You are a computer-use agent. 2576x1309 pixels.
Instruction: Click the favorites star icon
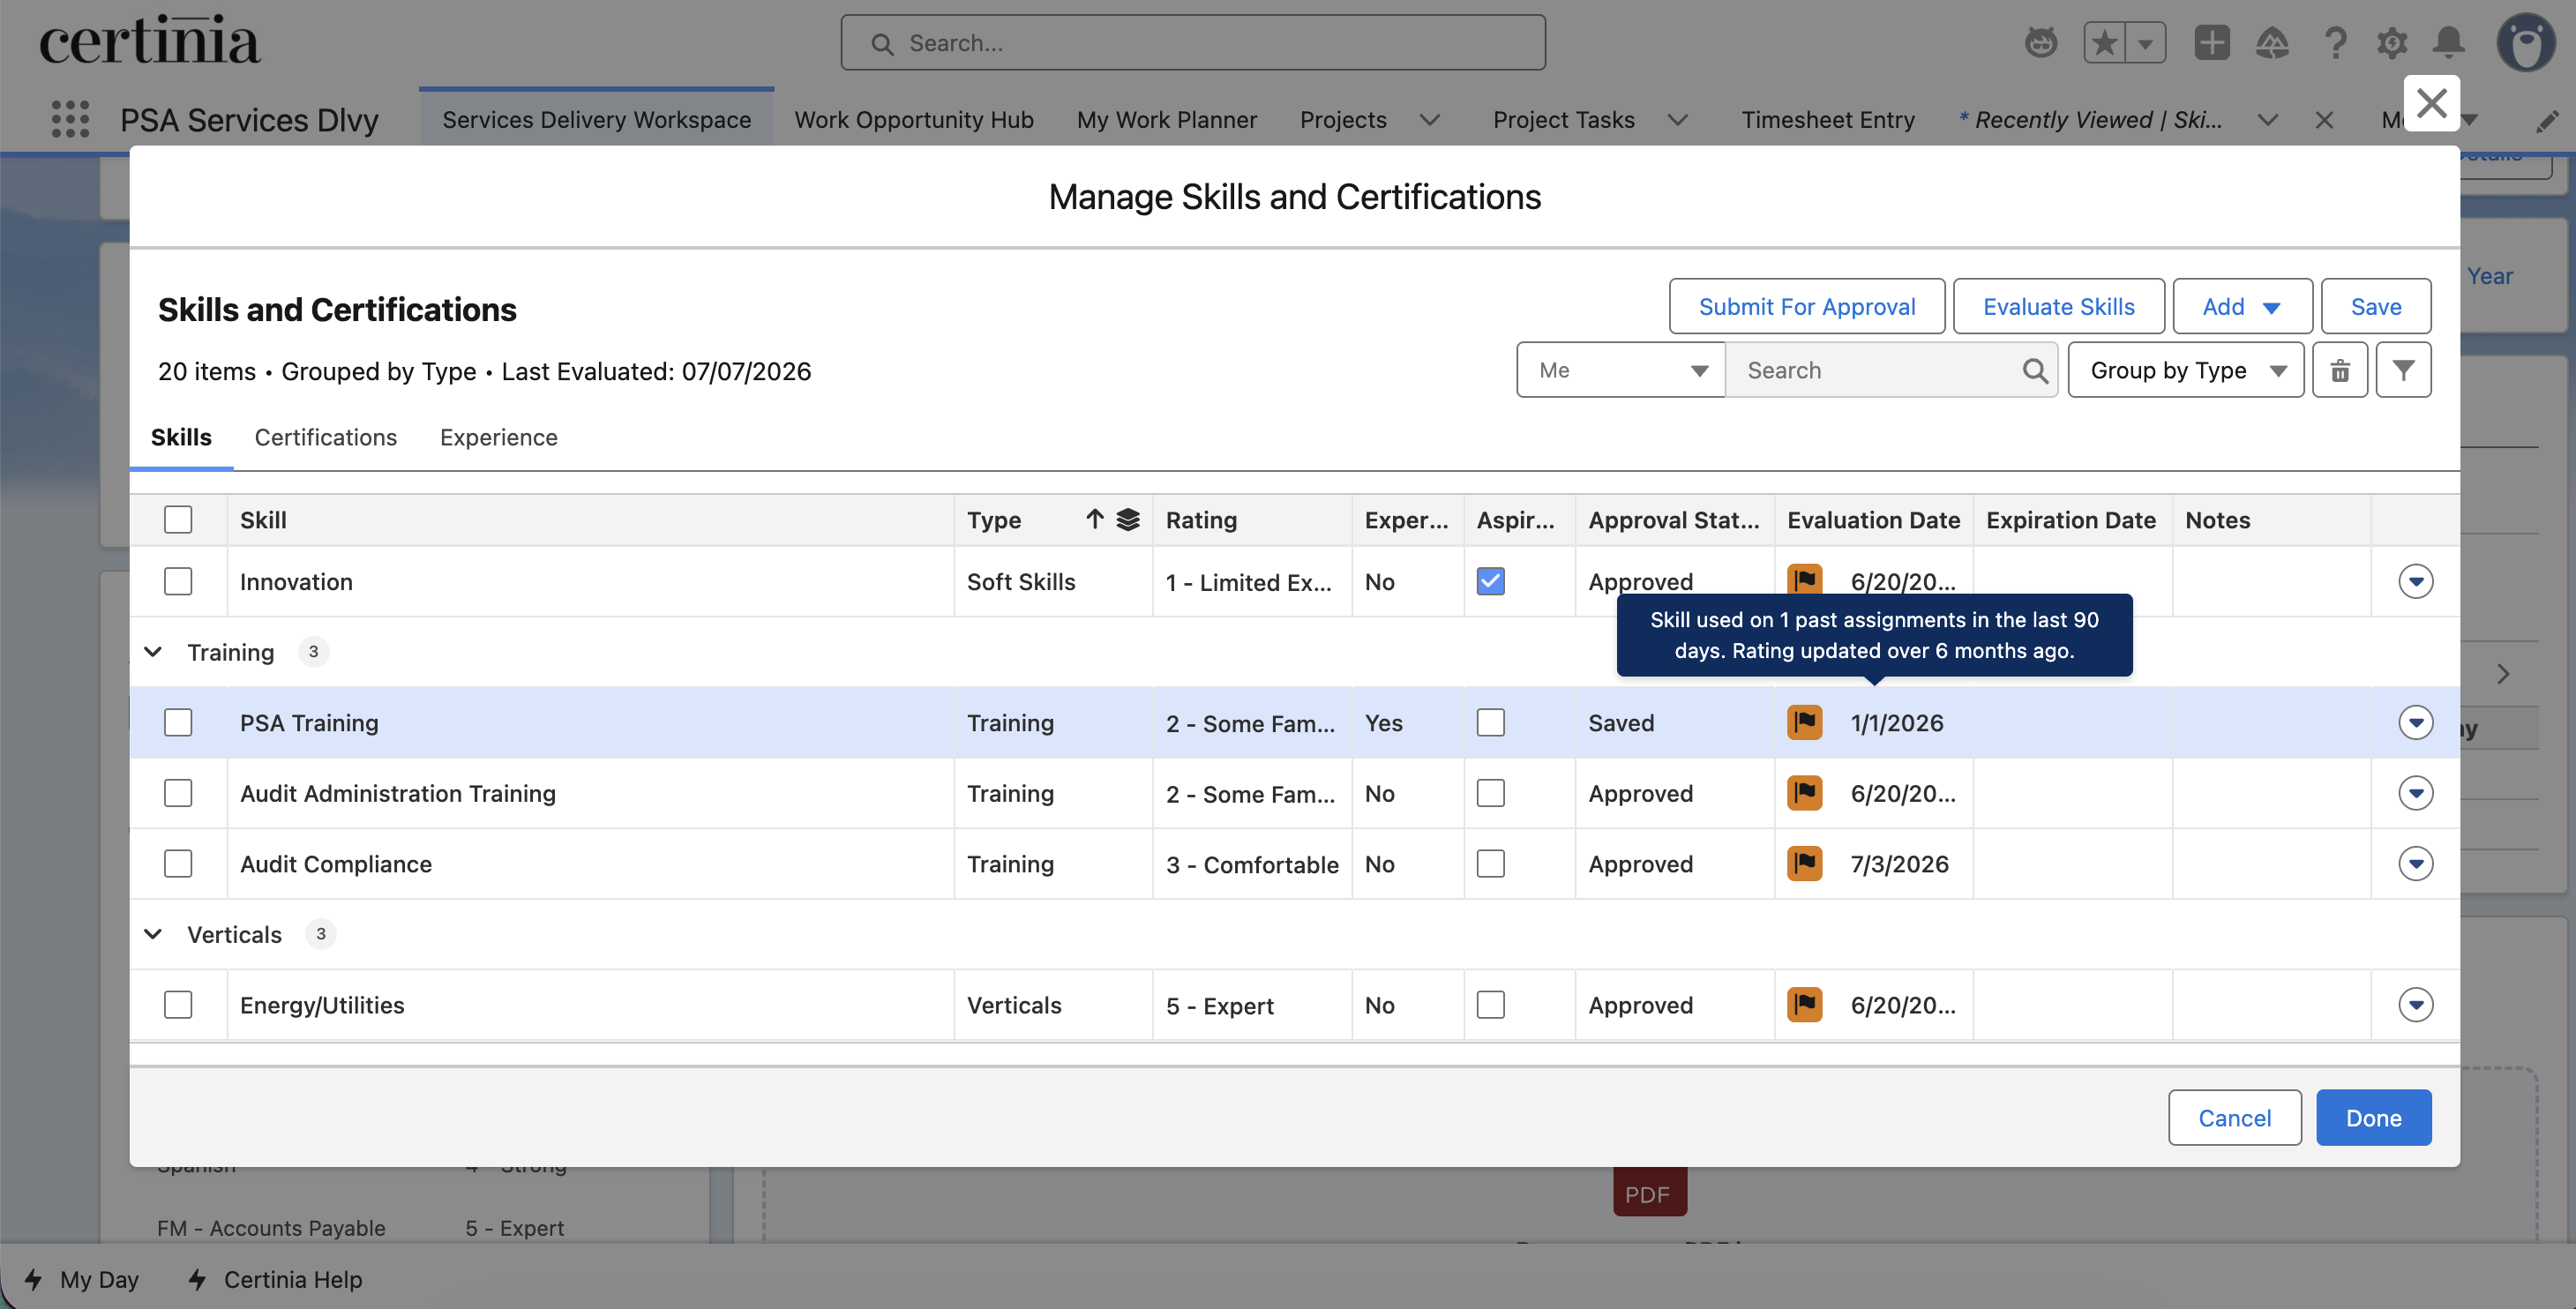2104,43
